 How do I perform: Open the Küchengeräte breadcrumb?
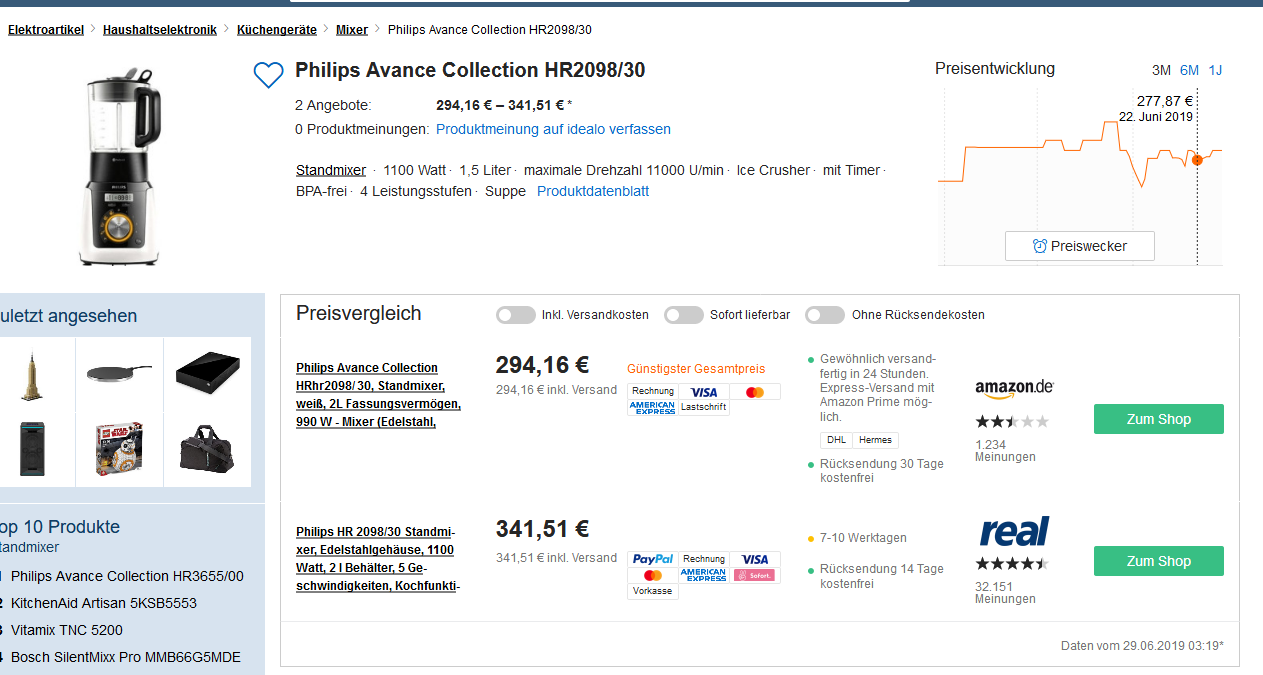tap(276, 30)
